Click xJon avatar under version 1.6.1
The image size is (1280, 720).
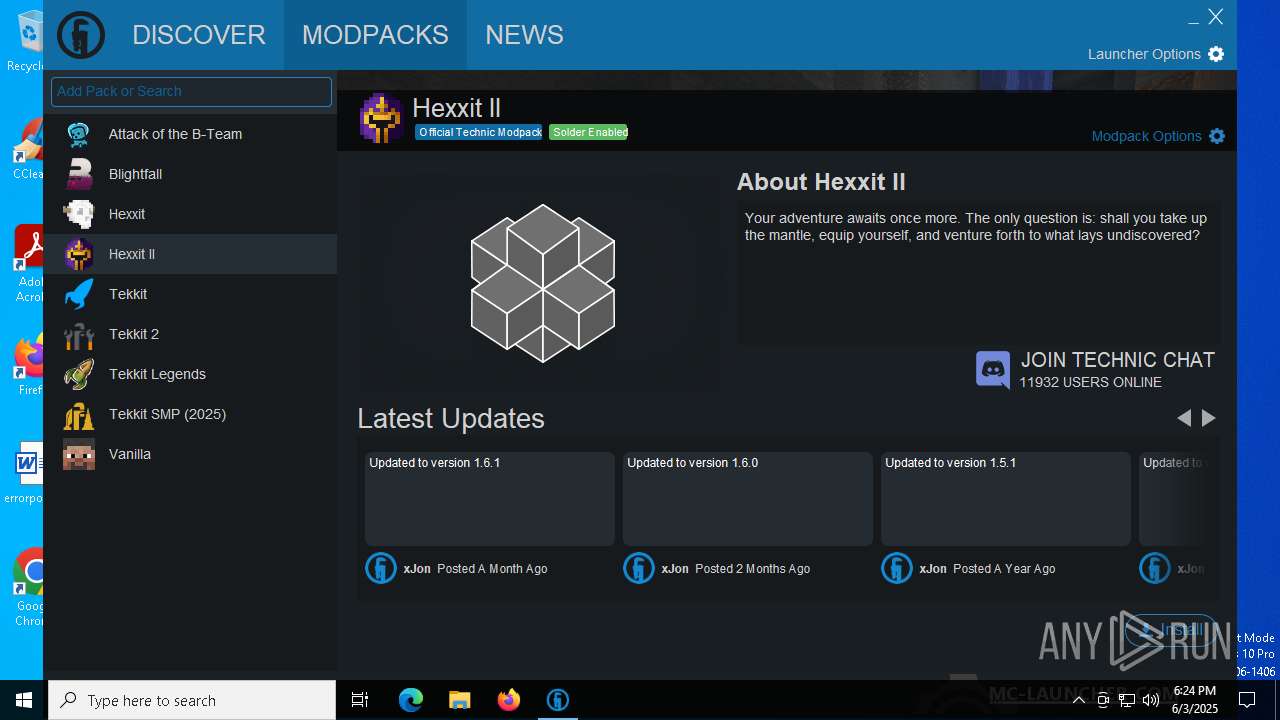(x=381, y=568)
